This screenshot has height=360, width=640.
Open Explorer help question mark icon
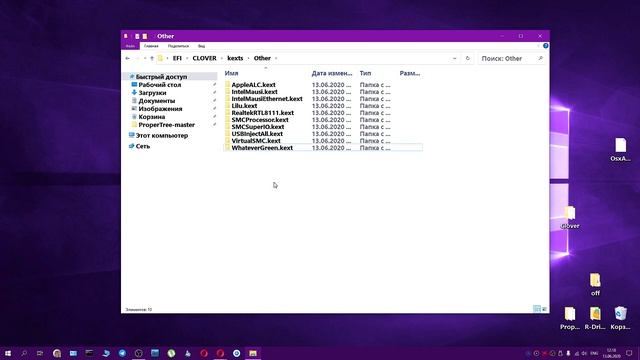tap(545, 46)
